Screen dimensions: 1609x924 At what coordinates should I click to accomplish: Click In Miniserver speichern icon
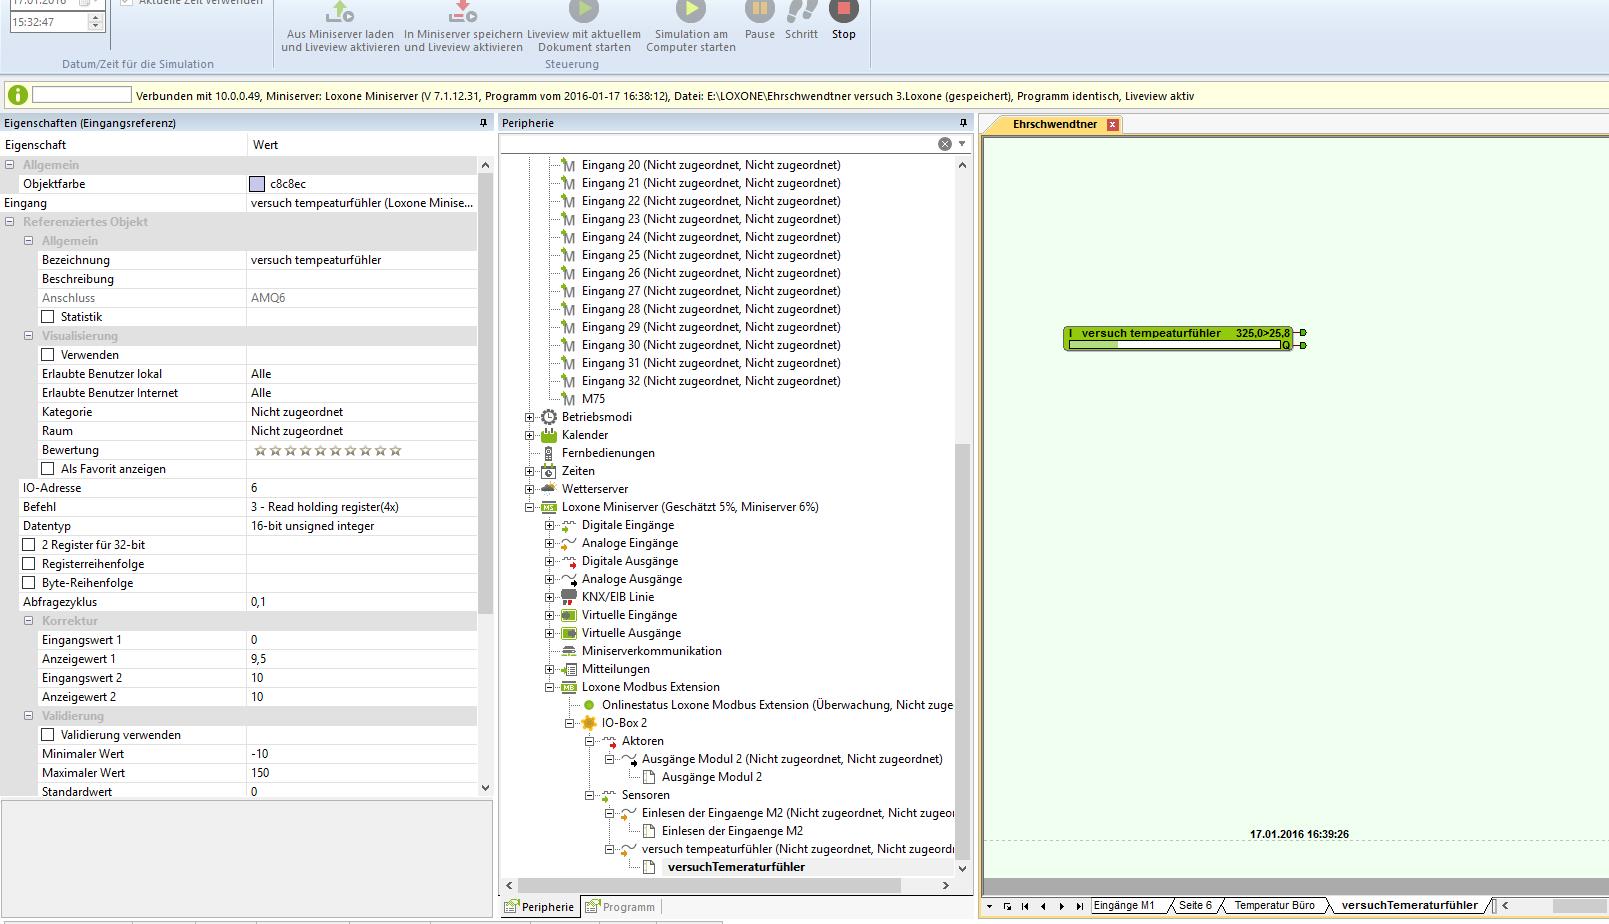point(463,11)
